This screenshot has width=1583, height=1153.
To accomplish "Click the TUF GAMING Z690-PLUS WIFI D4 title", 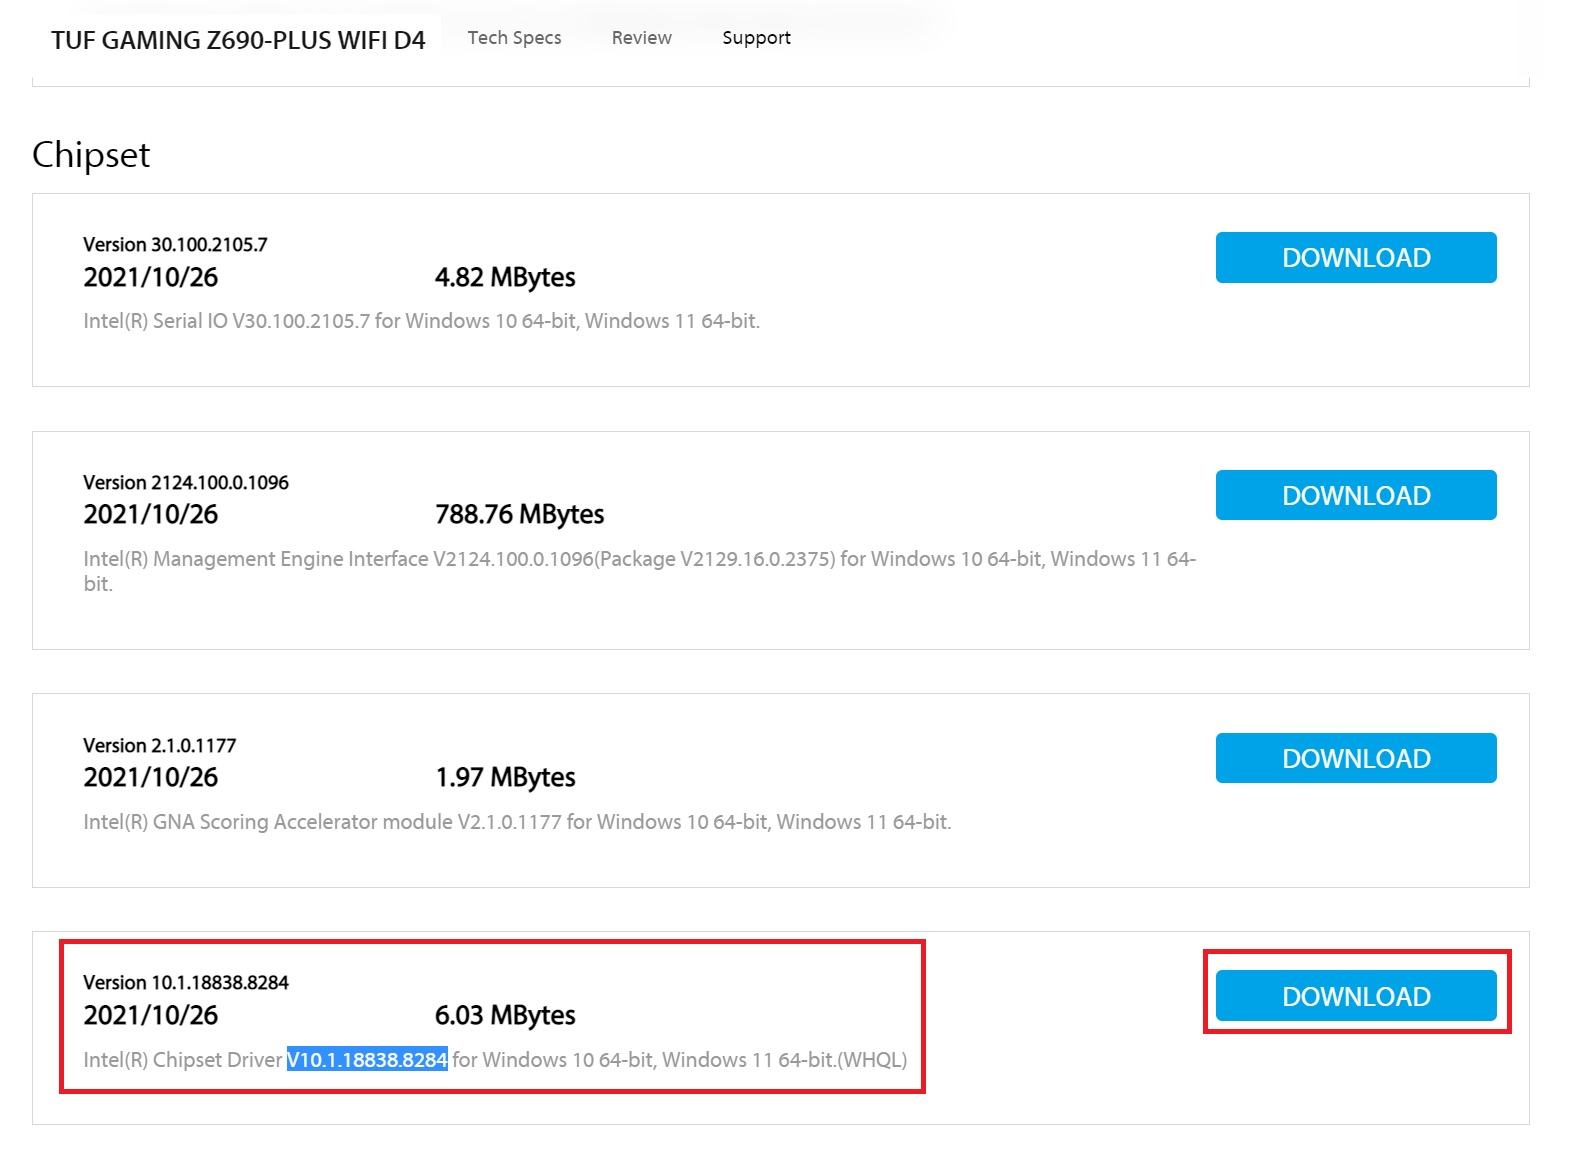I will [x=238, y=40].
